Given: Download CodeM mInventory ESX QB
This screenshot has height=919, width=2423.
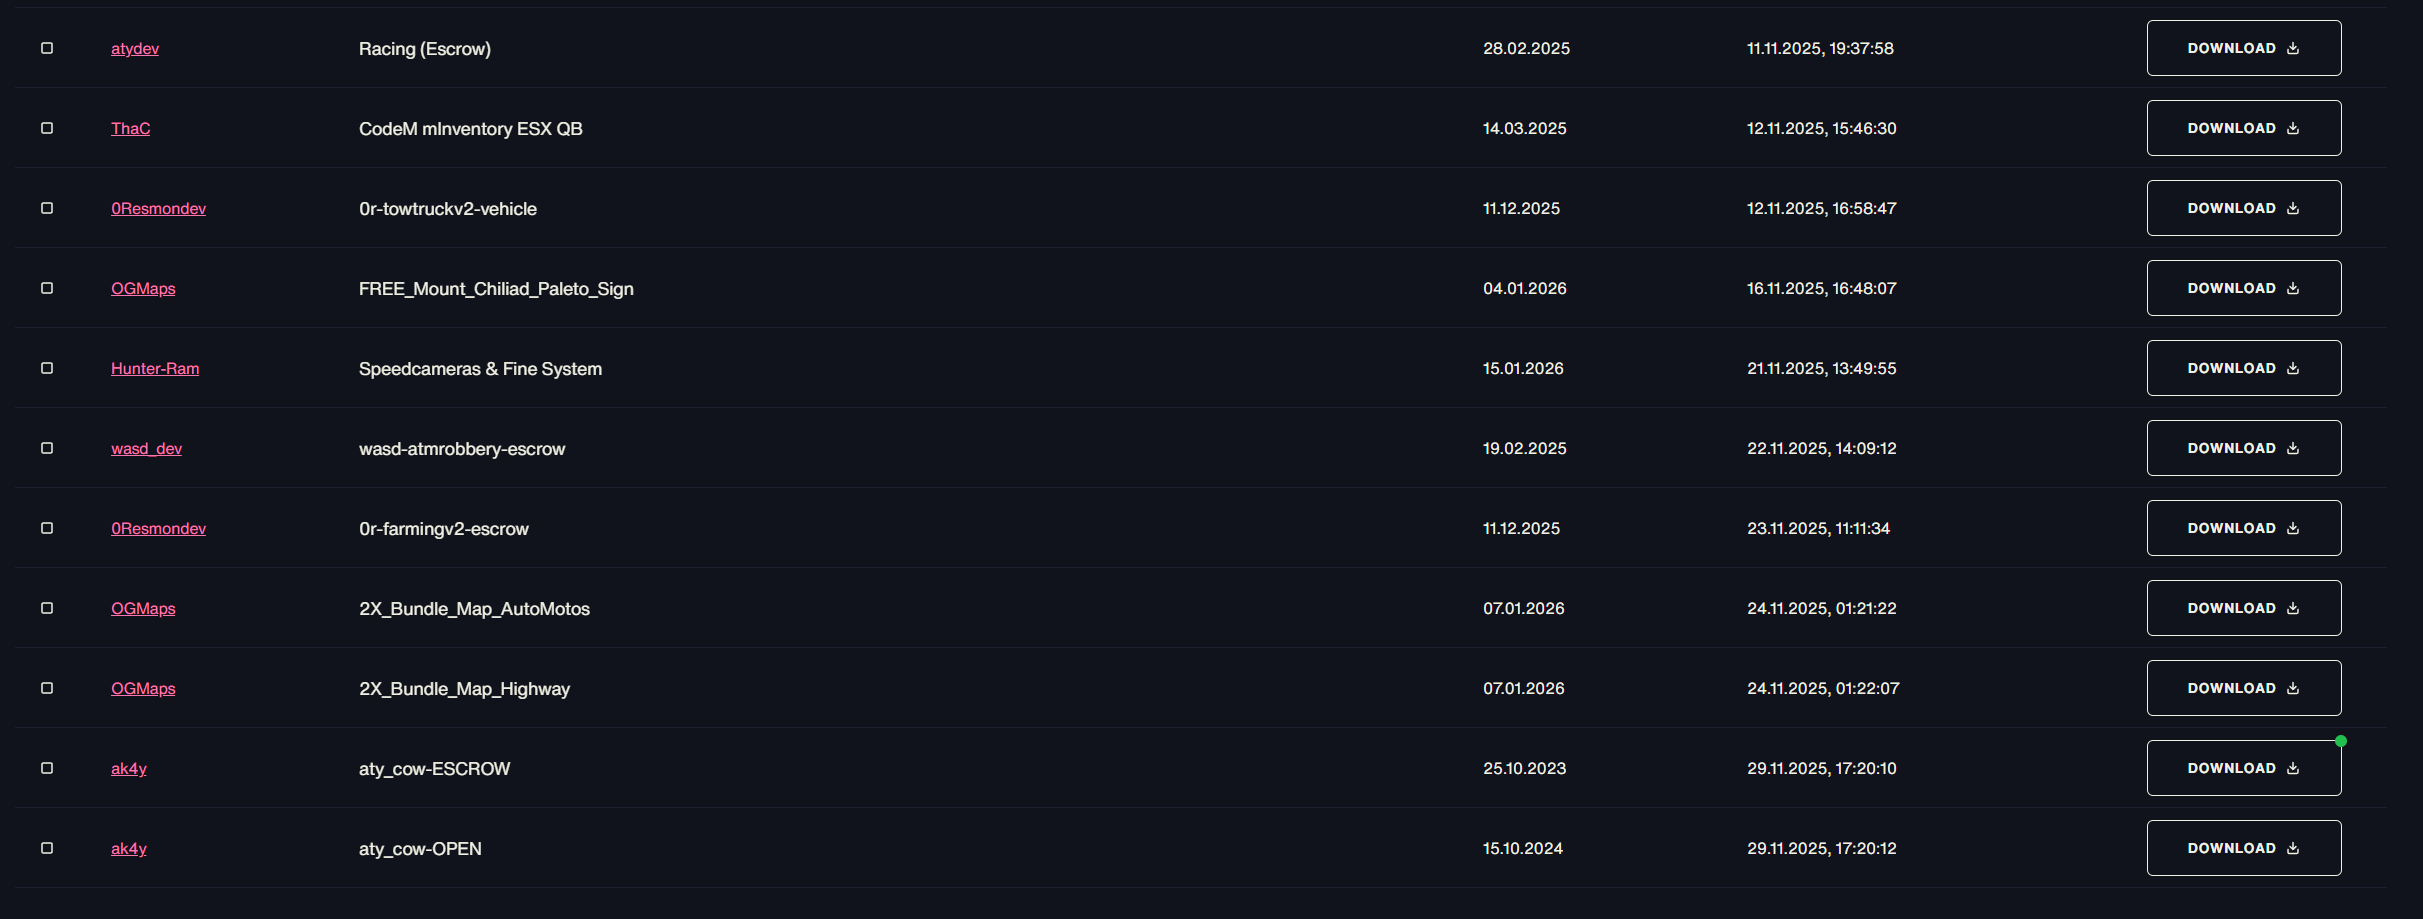Looking at the screenshot, I should (x=2244, y=128).
